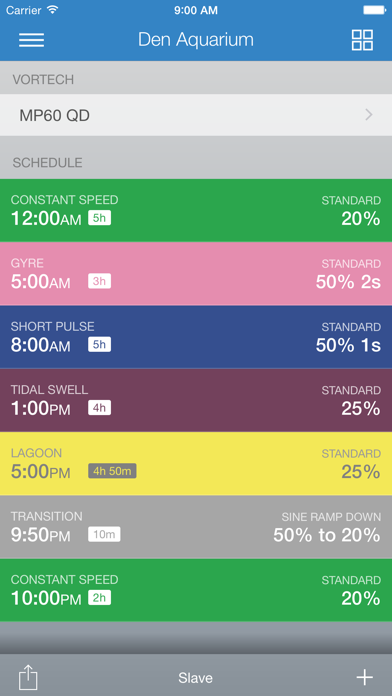The height and width of the screenshot is (696, 392).
Task: Tap the 4h 50m duration badge on Lagoon
Action: (112, 471)
